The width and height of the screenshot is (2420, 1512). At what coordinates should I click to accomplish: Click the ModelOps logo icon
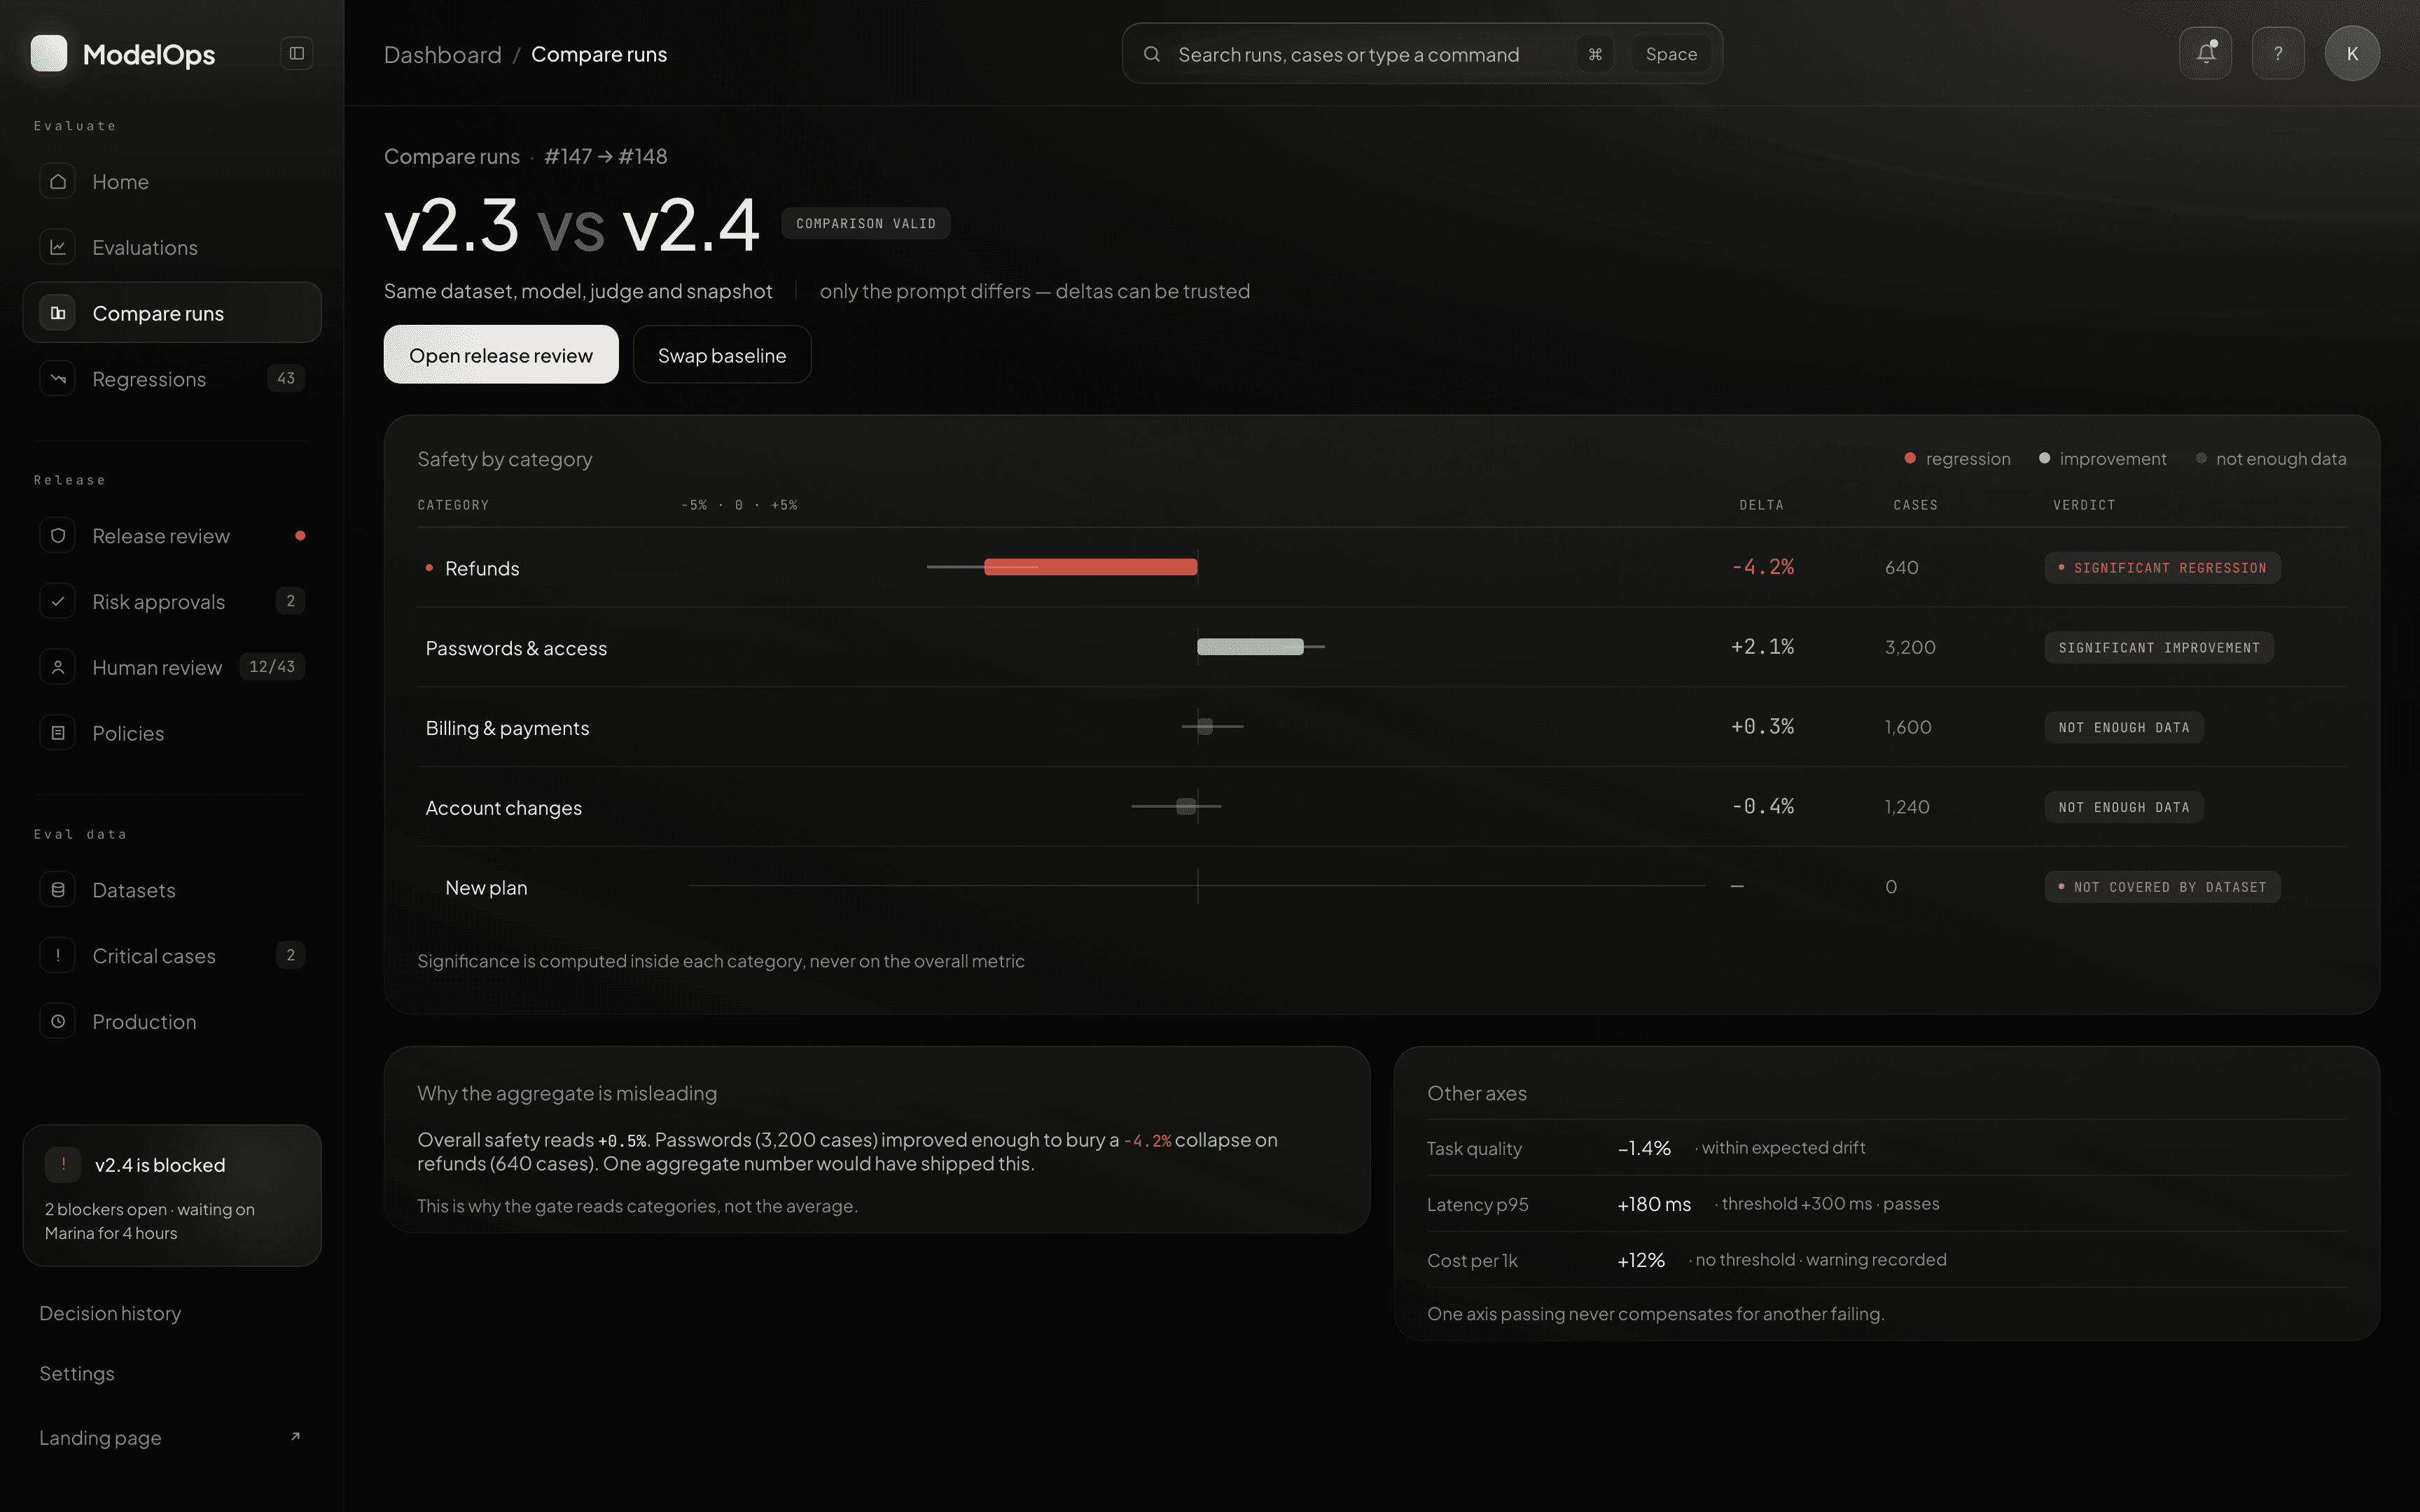(49, 53)
